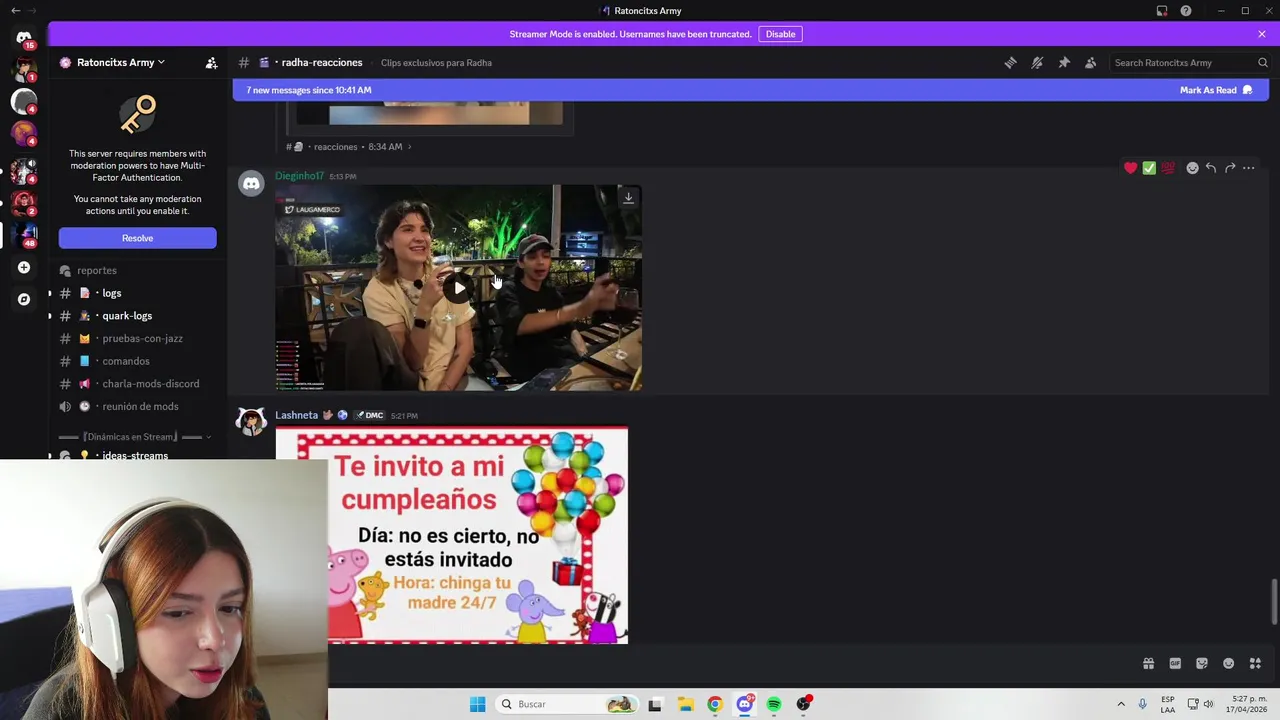Open Dieginho17 user profile name

coord(299,176)
